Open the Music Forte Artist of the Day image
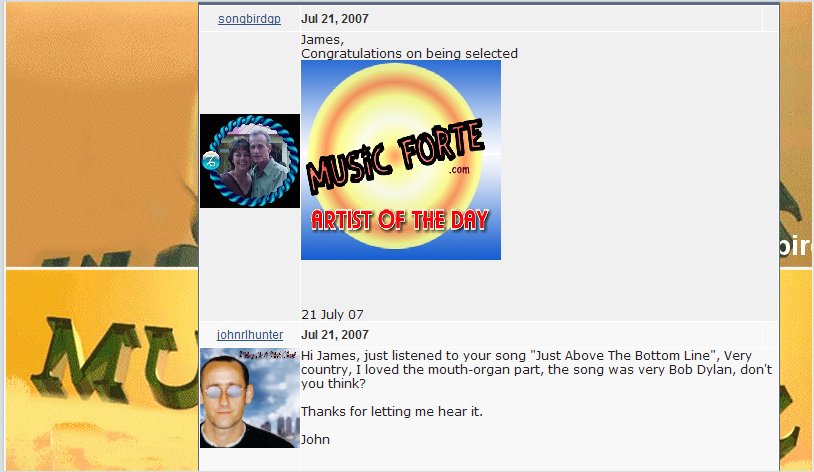 (x=401, y=160)
